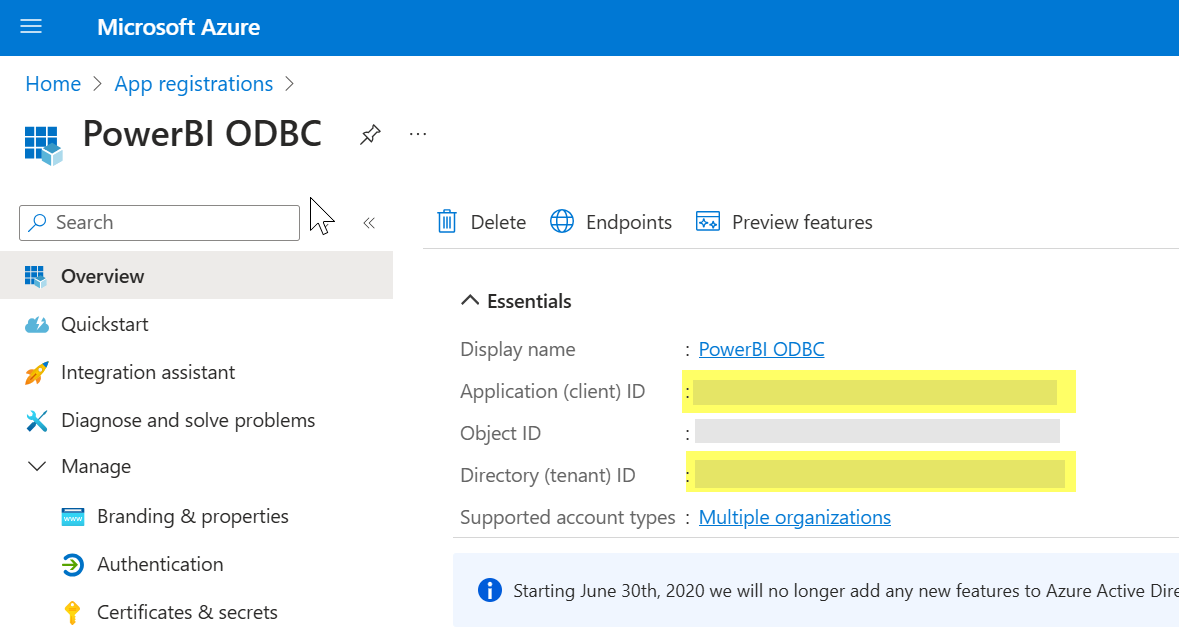
Task: Click the Supported account types label
Action: coord(568,517)
